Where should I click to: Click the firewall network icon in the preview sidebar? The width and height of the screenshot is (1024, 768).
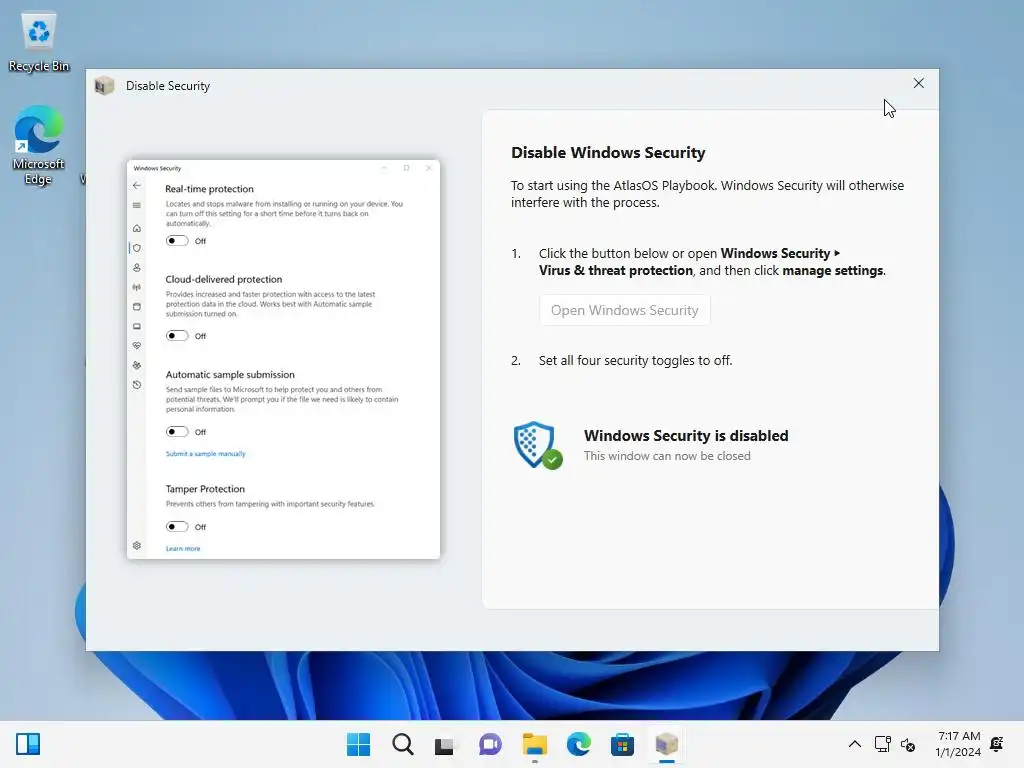click(x=136, y=287)
